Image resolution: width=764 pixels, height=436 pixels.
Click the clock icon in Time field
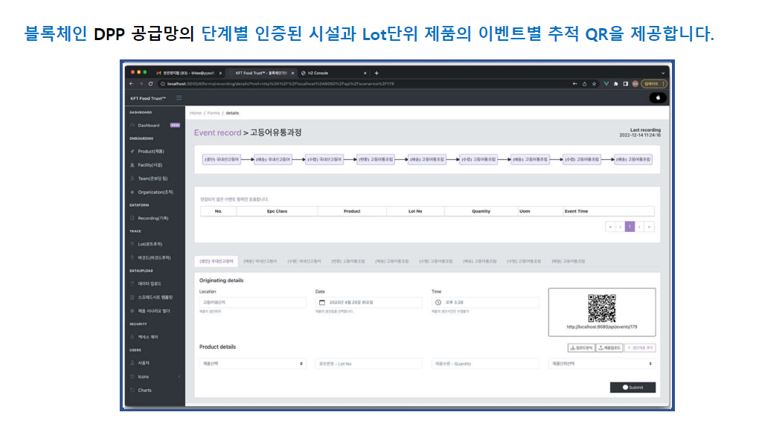(438, 303)
